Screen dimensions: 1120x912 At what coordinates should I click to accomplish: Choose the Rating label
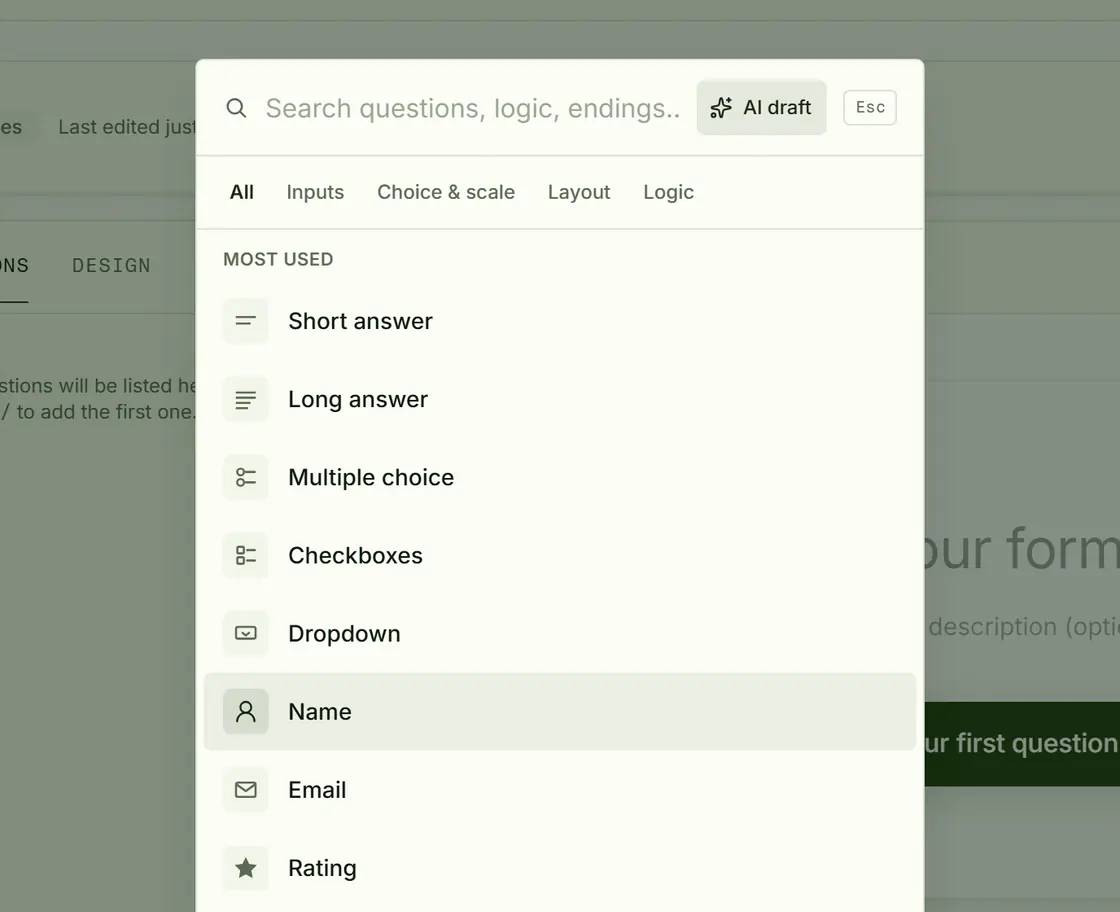tap(322, 868)
